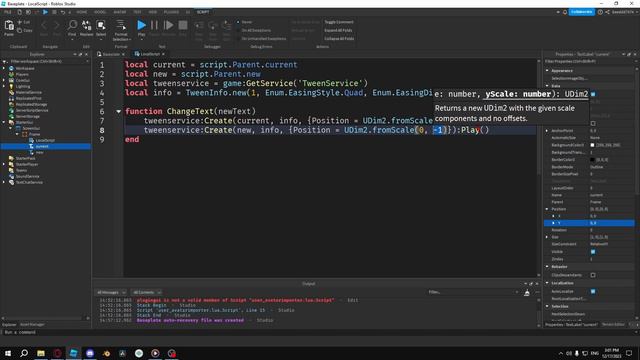This screenshot has height=360, width=640.
Task: Select the On Unhandled Exceptions option
Action: (262, 39)
